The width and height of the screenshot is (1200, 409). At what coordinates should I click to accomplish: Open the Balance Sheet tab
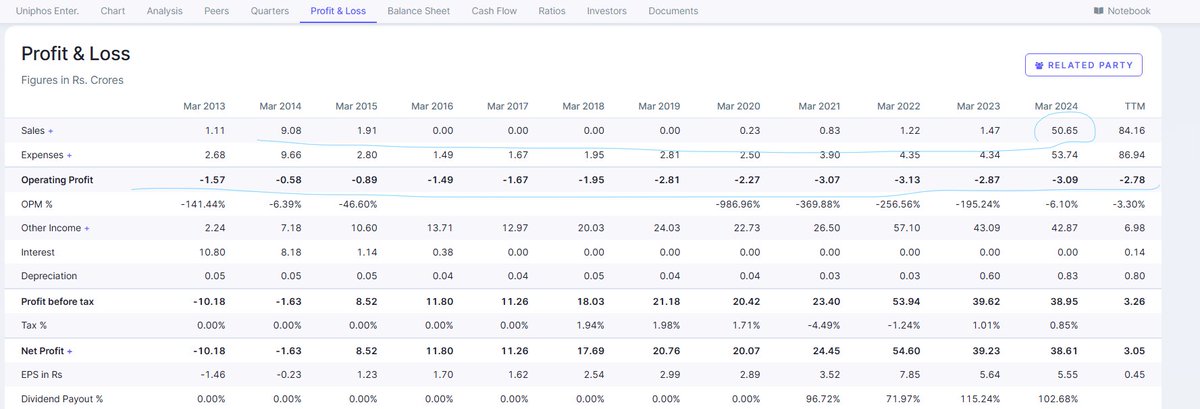coord(421,11)
